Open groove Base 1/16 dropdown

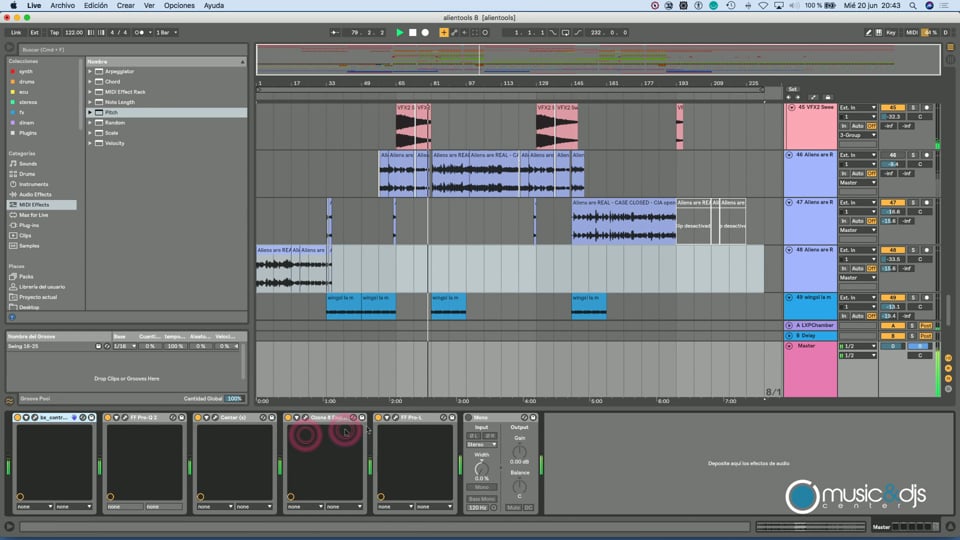tap(124, 347)
